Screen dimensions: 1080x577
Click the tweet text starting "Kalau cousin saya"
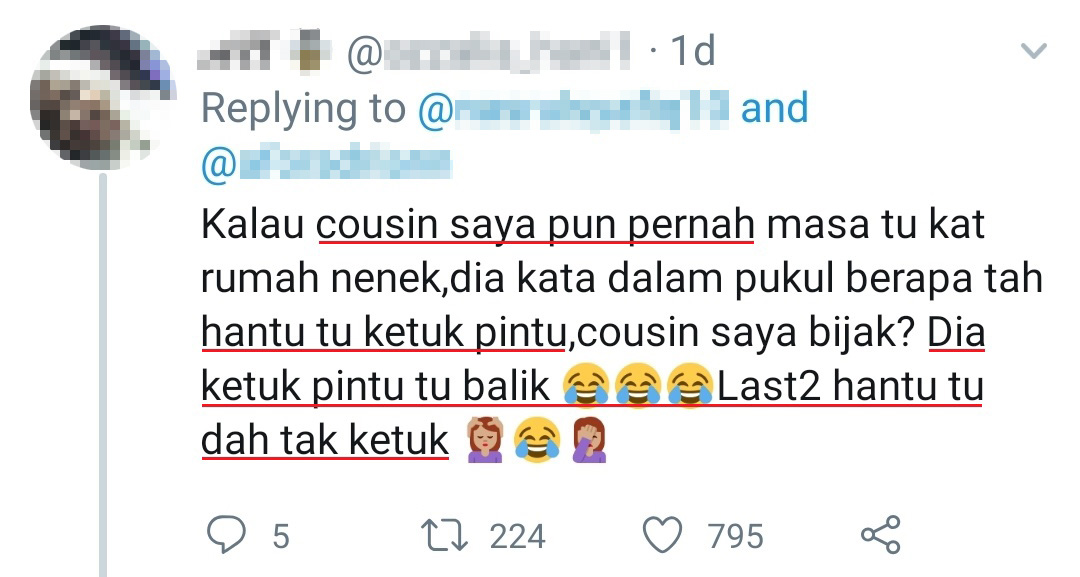click(x=622, y=333)
